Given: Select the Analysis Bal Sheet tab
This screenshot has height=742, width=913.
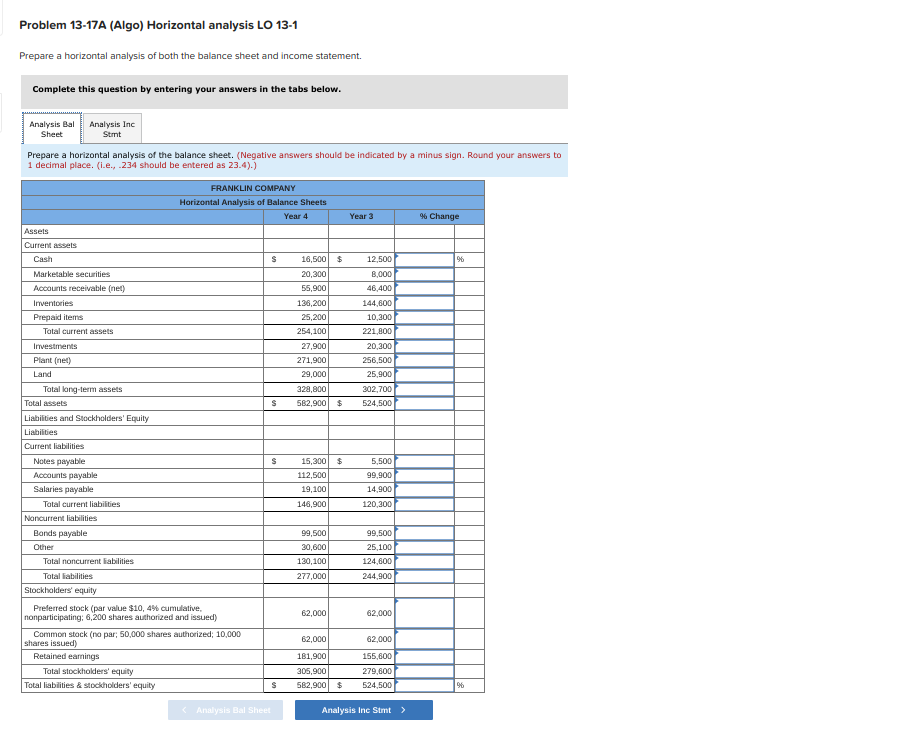Looking at the screenshot, I should click(x=52, y=129).
